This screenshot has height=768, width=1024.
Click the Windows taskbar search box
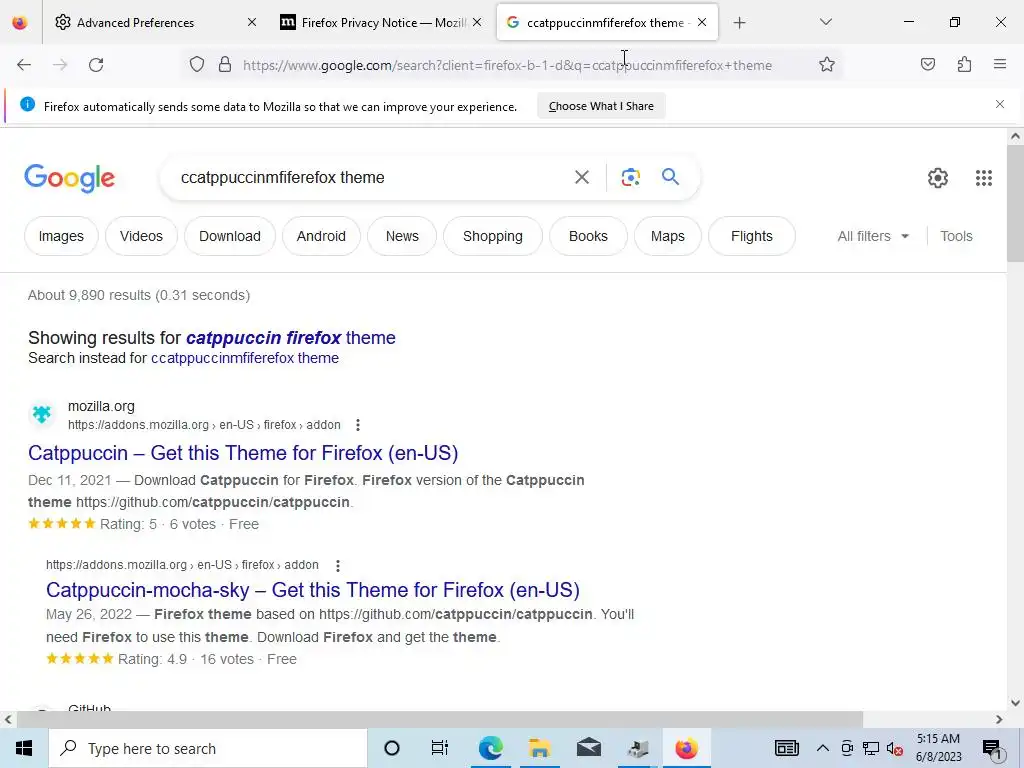point(208,748)
